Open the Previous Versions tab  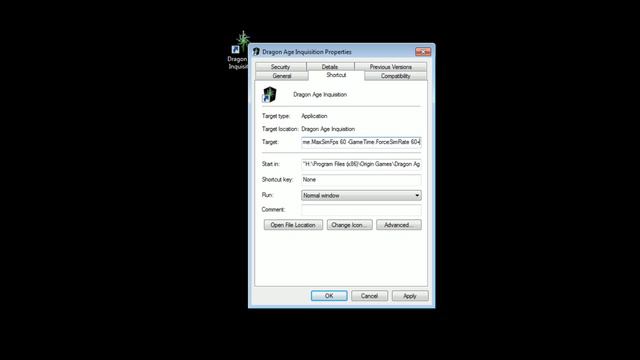(391, 67)
